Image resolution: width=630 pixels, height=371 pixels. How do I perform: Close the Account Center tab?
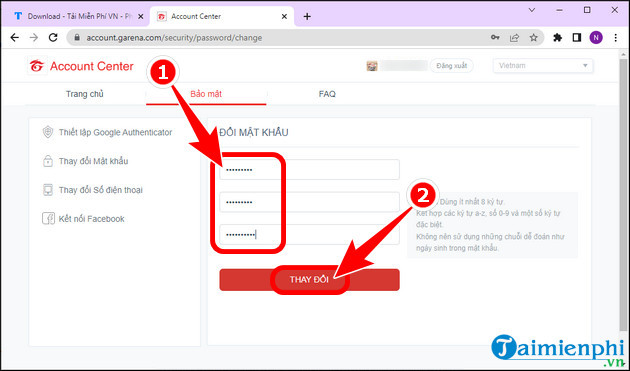[x=284, y=16]
